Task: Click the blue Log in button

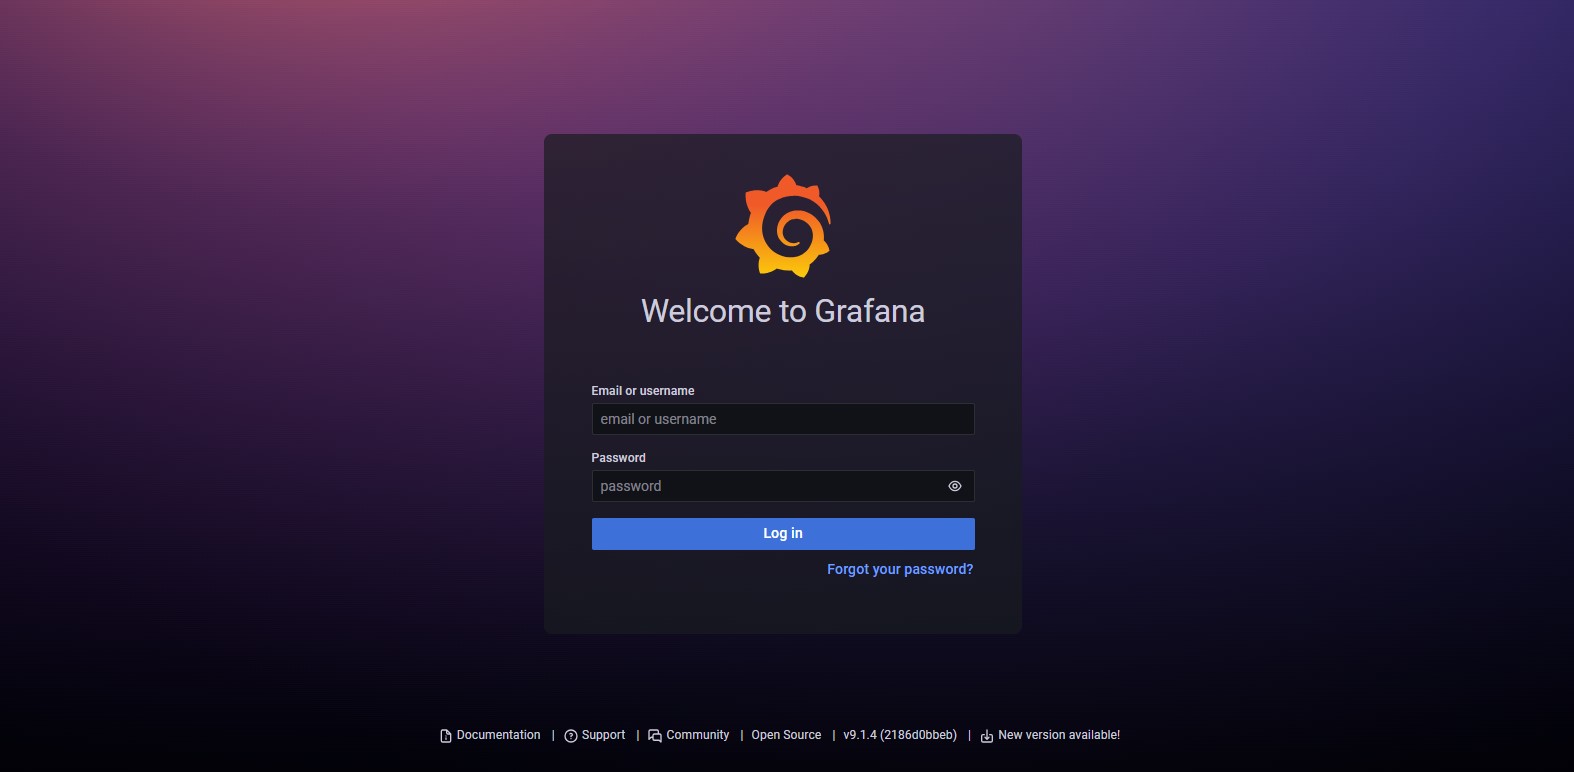Action: click(783, 534)
